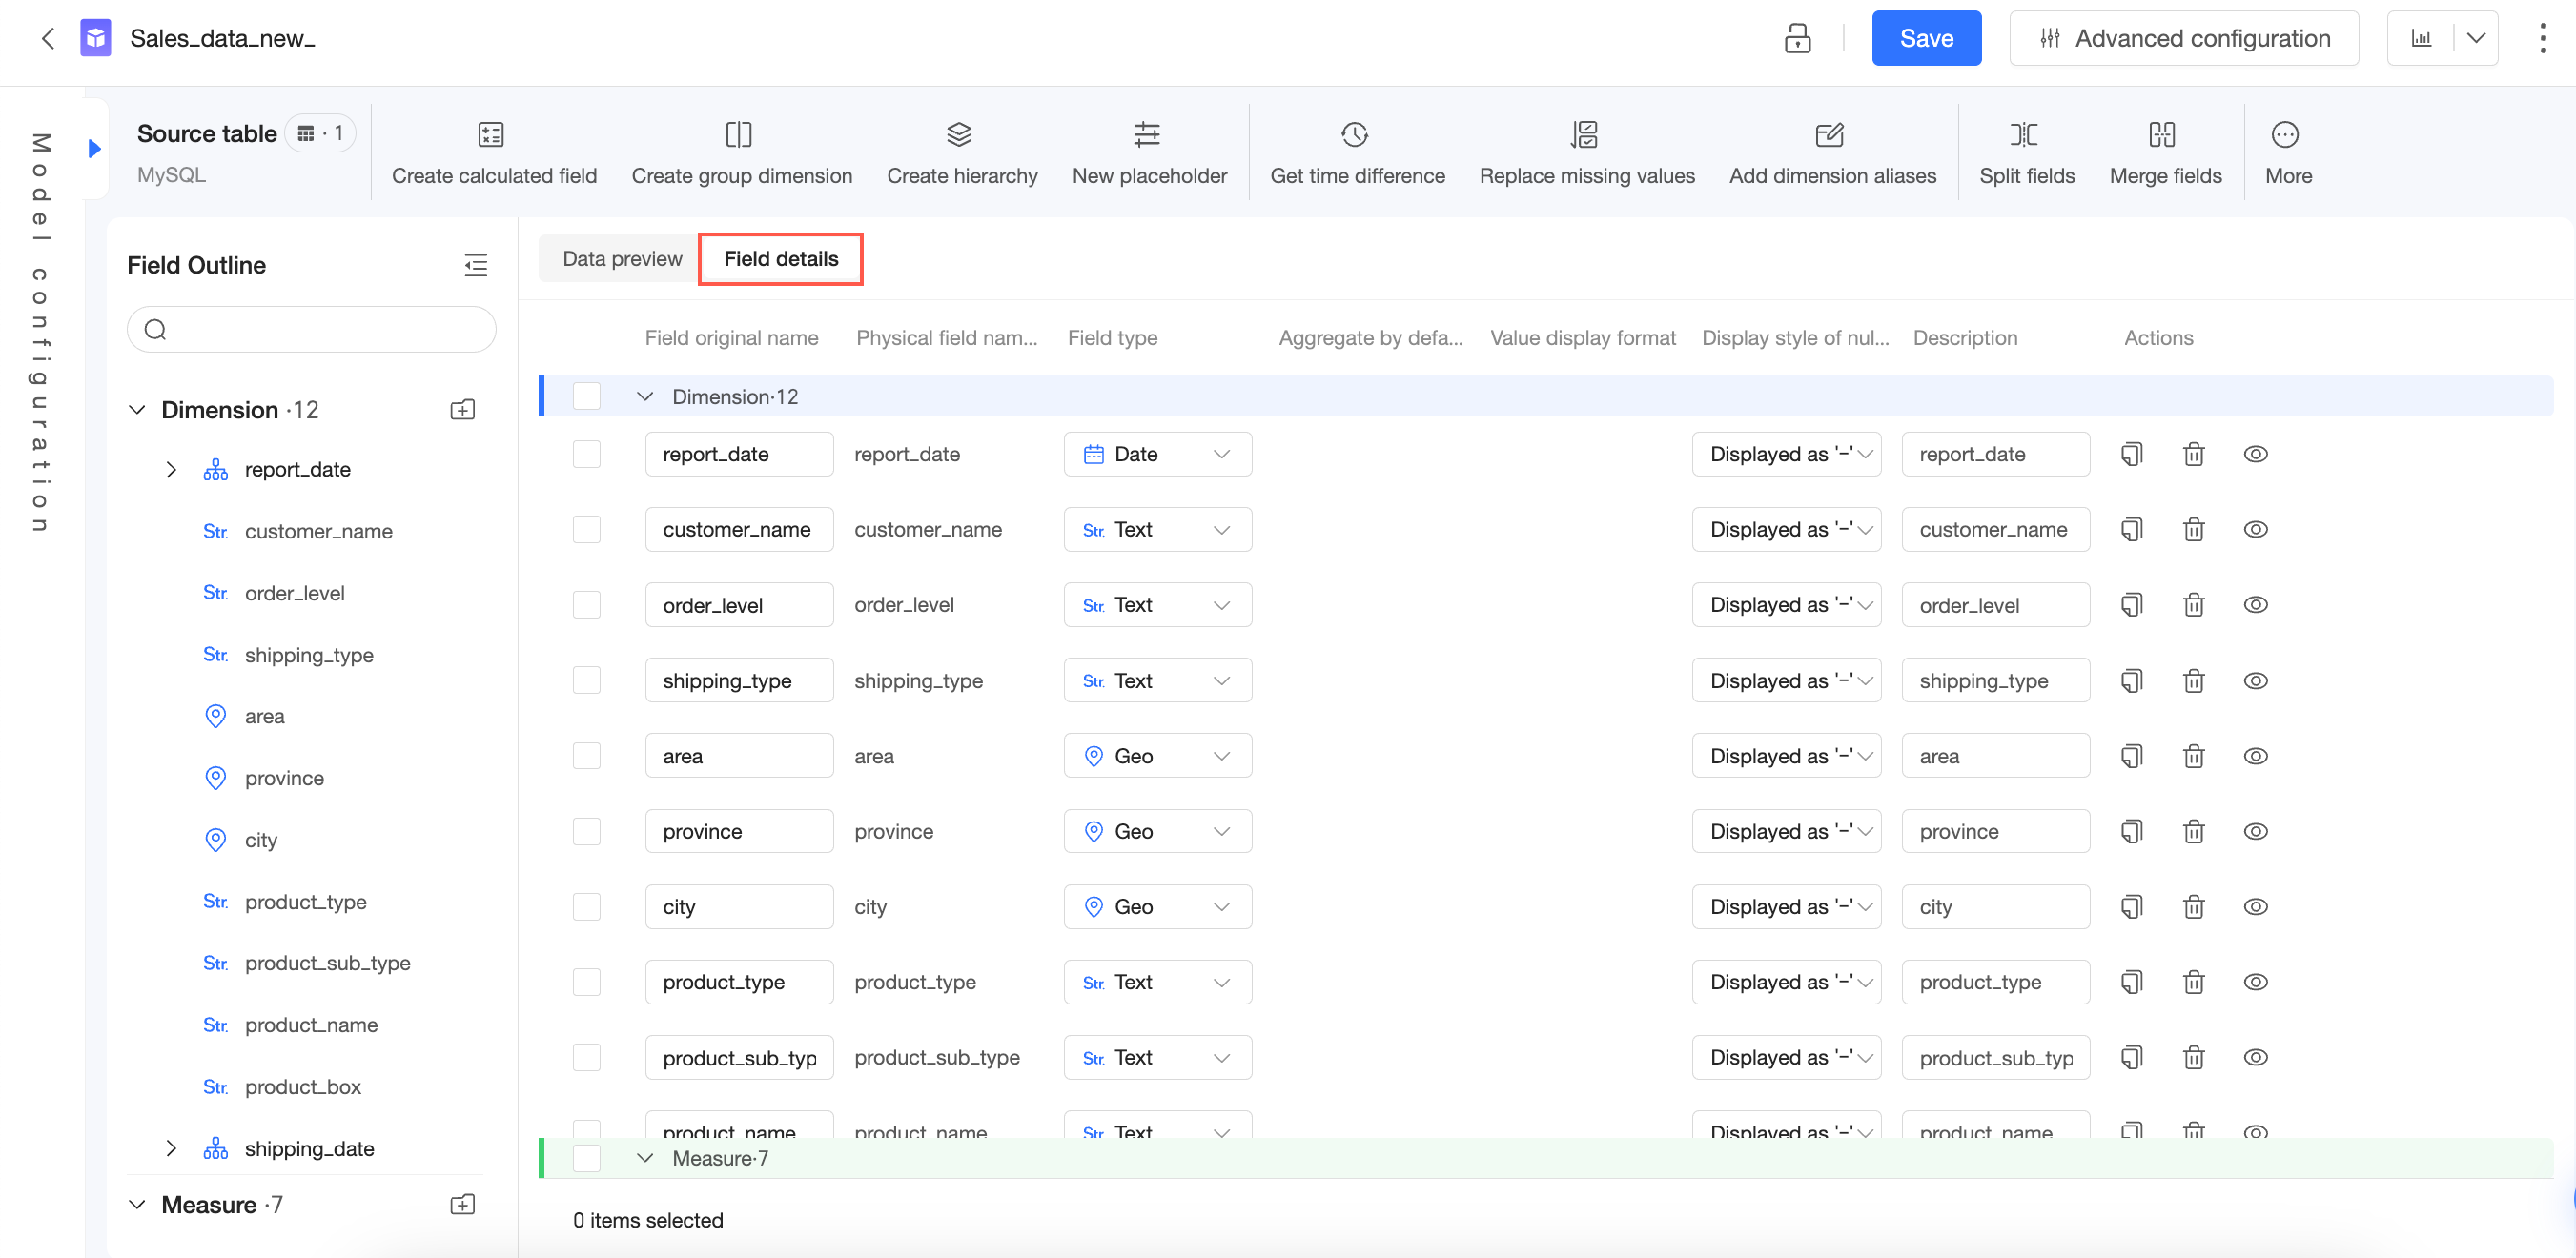Hide the report_date field via eye icon
This screenshot has width=2576, height=1258.
click(2255, 454)
